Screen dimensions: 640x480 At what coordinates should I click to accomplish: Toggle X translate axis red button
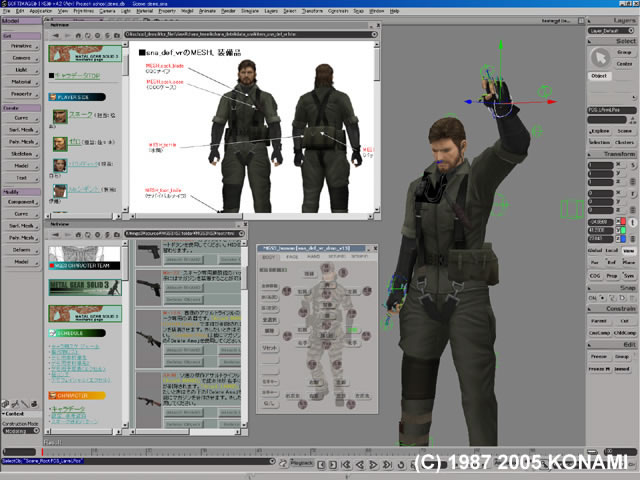620,222
